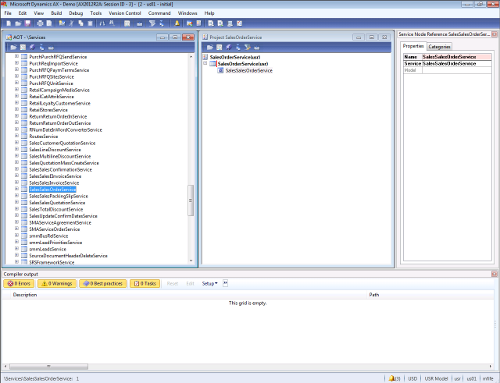Click the Edit button in Compiler output

coord(190,283)
